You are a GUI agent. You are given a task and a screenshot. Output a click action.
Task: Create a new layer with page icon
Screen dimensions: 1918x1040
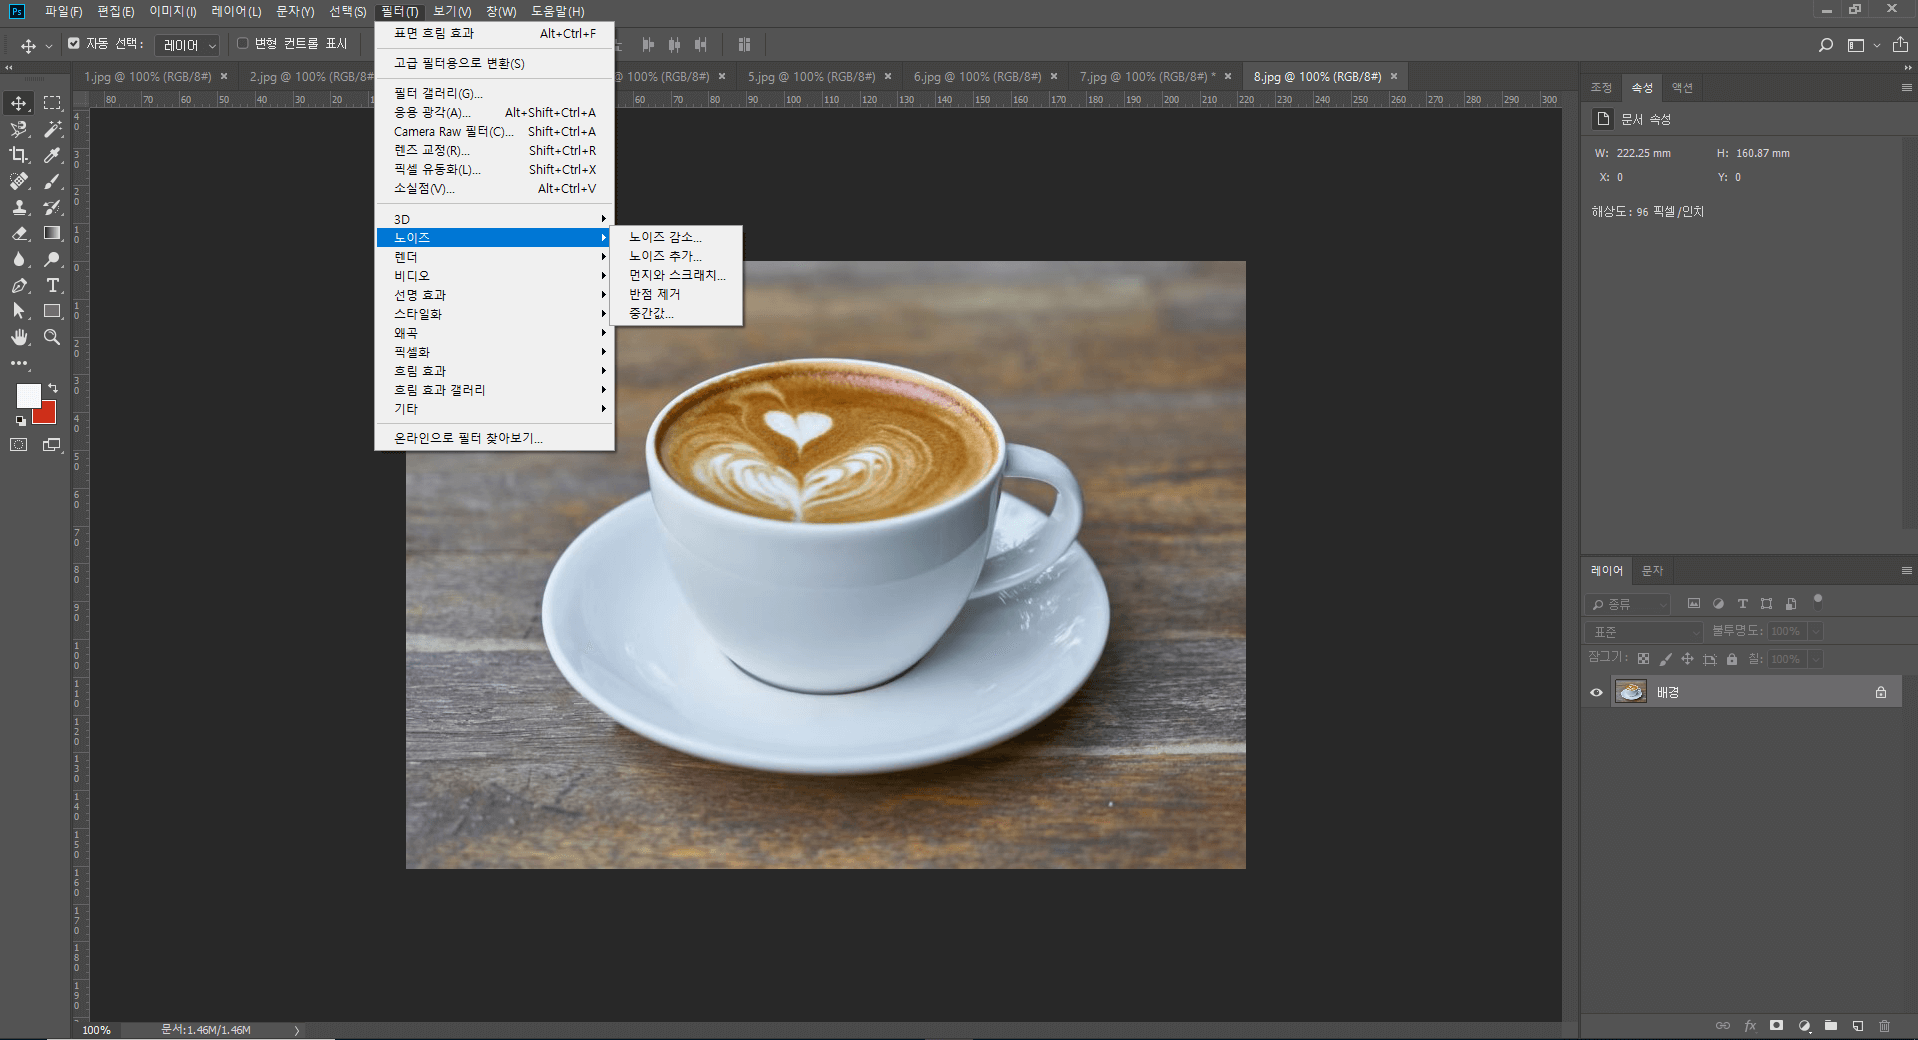(x=1857, y=1026)
